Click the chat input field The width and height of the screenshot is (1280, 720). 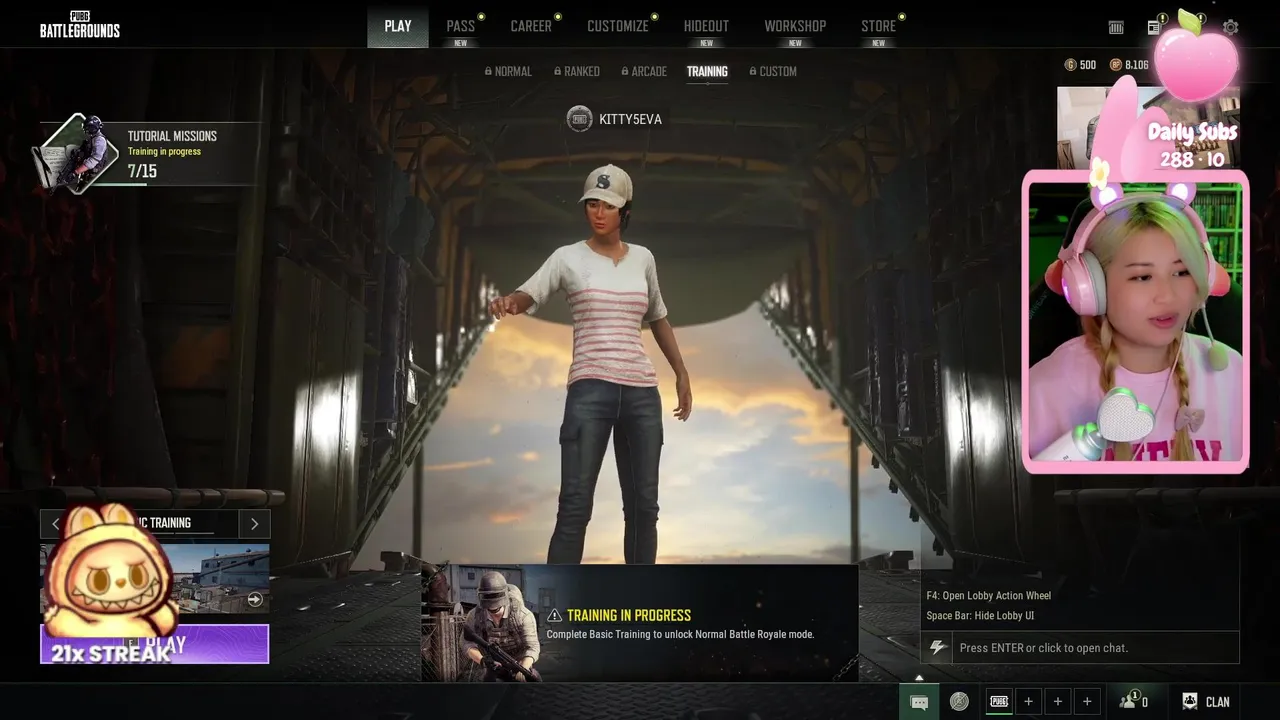click(1095, 648)
